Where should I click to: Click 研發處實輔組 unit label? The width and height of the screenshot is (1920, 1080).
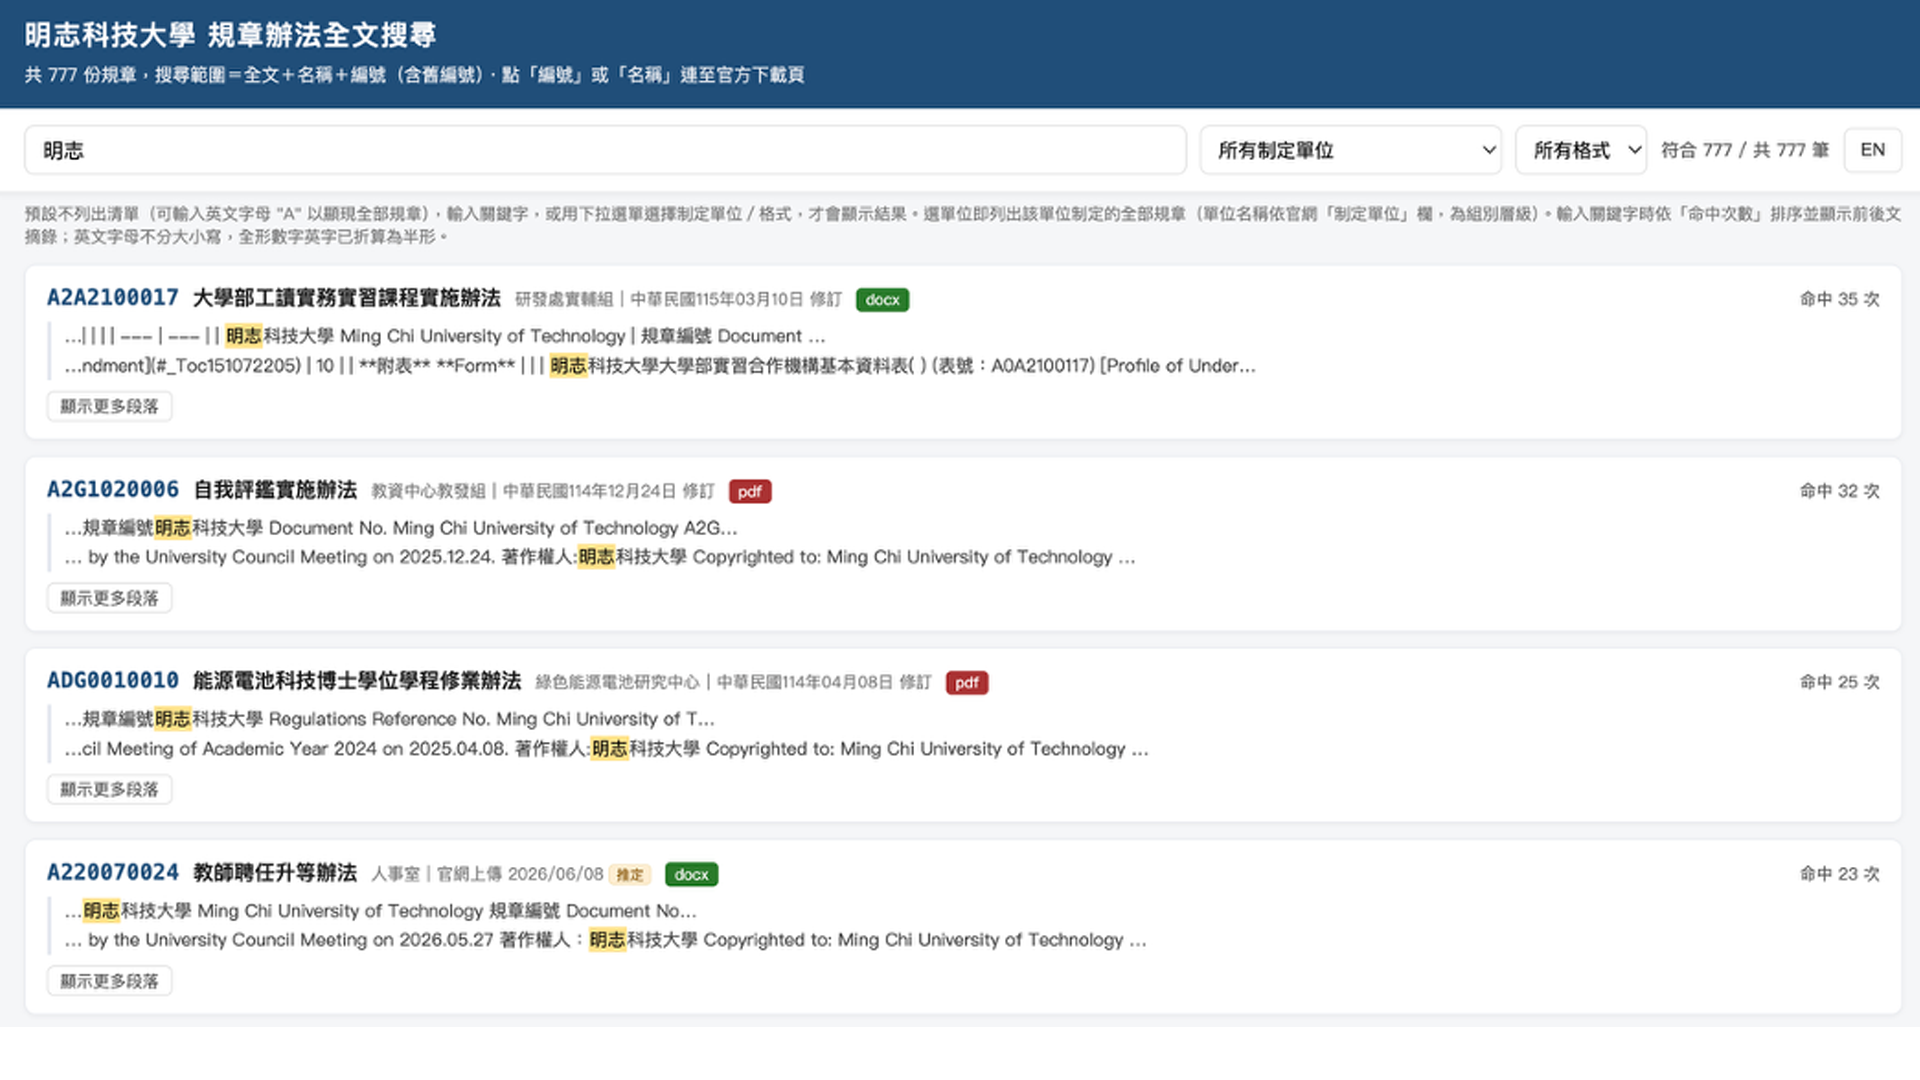[564, 300]
